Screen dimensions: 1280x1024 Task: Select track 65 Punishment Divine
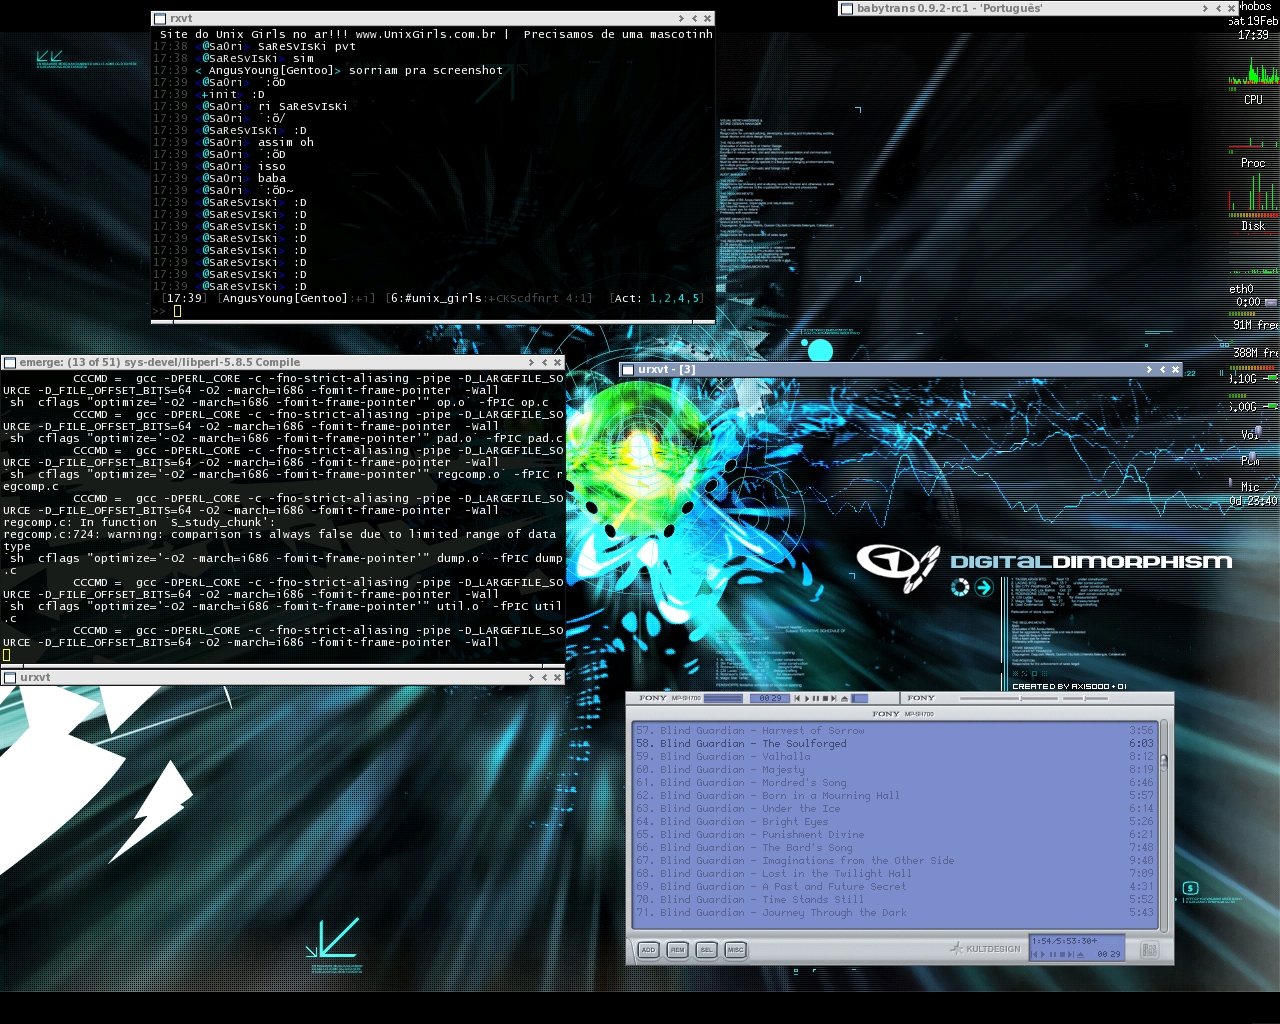(x=894, y=835)
